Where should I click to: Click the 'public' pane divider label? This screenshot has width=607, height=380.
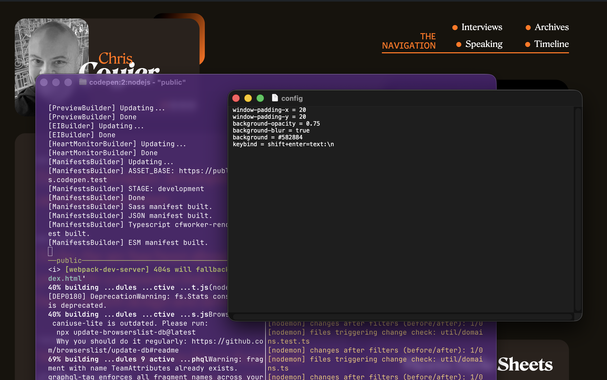click(x=69, y=260)
